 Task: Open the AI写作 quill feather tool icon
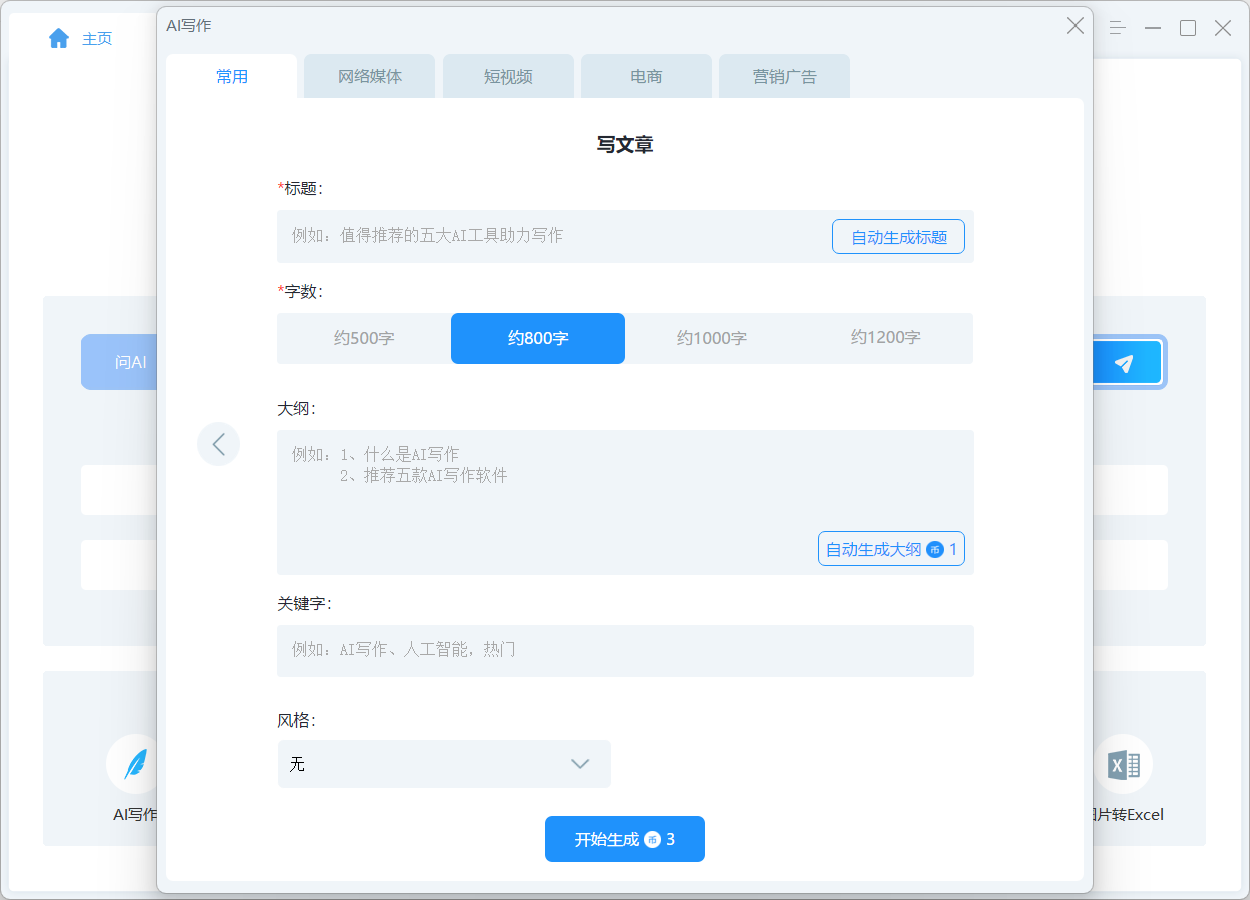(x=130, y=763)
